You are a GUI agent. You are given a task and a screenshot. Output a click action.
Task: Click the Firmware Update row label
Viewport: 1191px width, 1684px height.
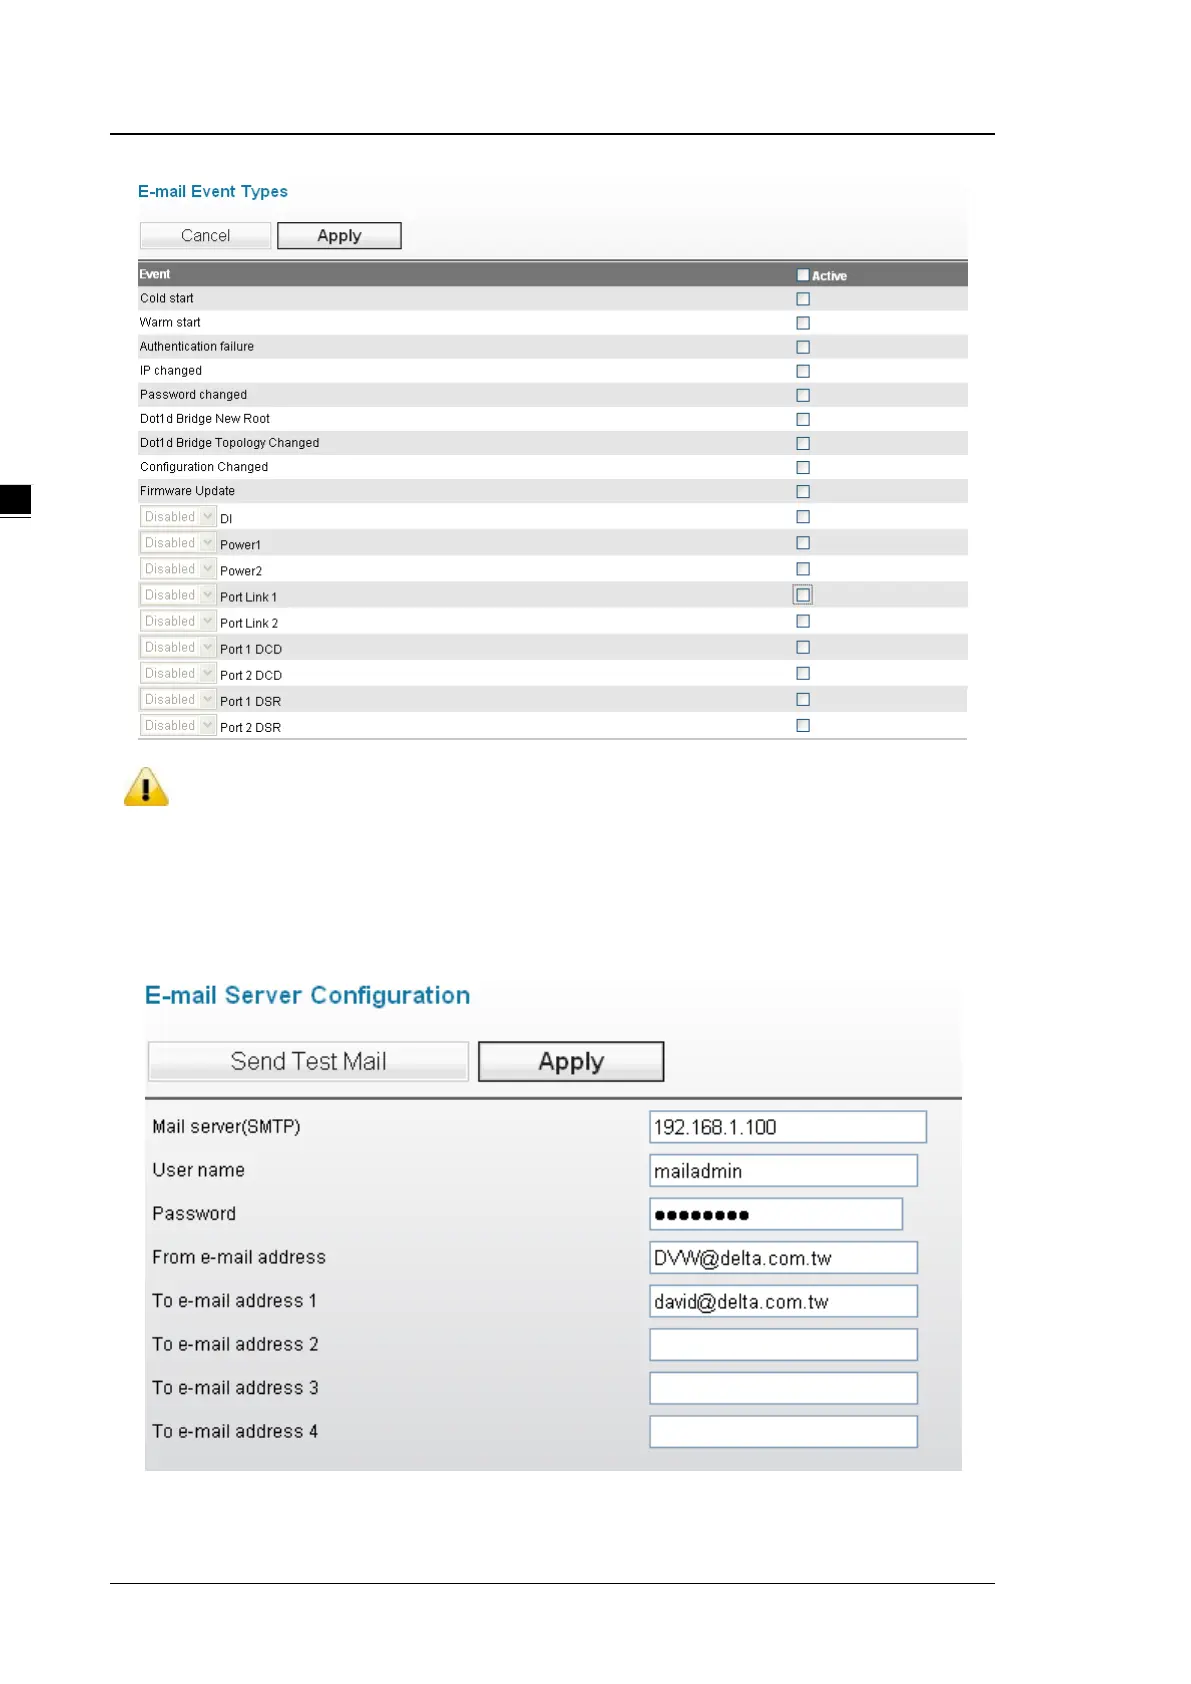(187, 491)
